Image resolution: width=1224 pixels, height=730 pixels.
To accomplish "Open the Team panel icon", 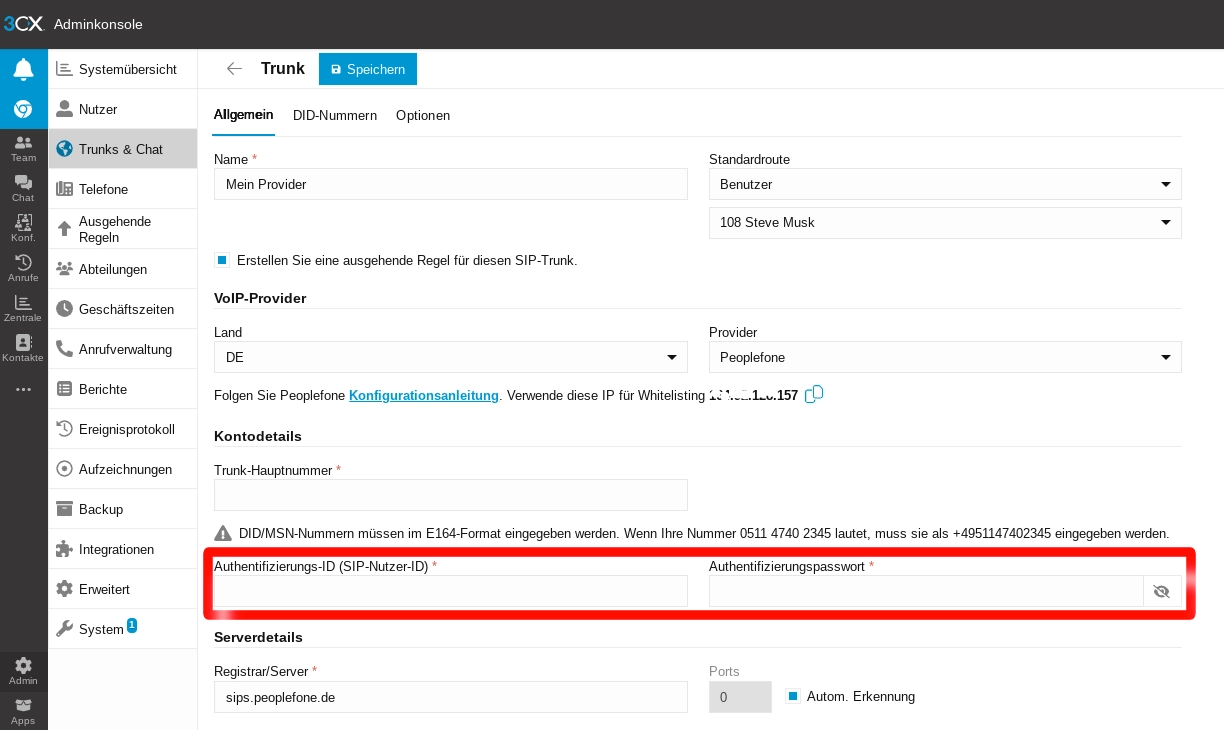I will (x=23, y=148).
